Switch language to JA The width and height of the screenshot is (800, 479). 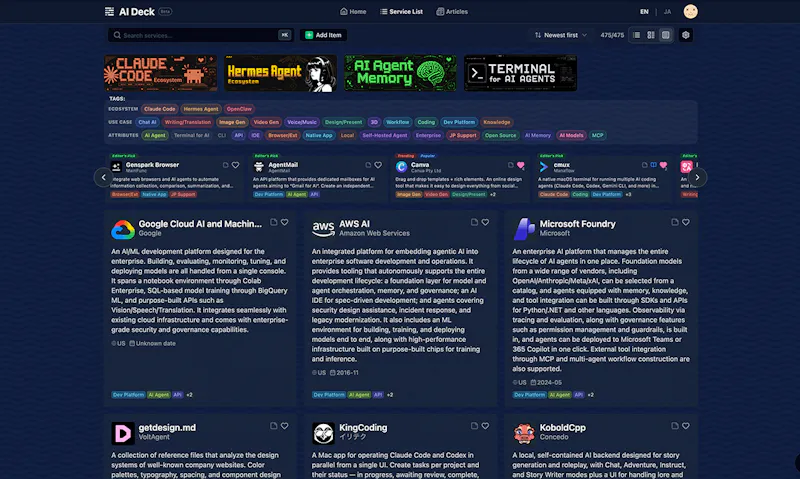[667, 11]
